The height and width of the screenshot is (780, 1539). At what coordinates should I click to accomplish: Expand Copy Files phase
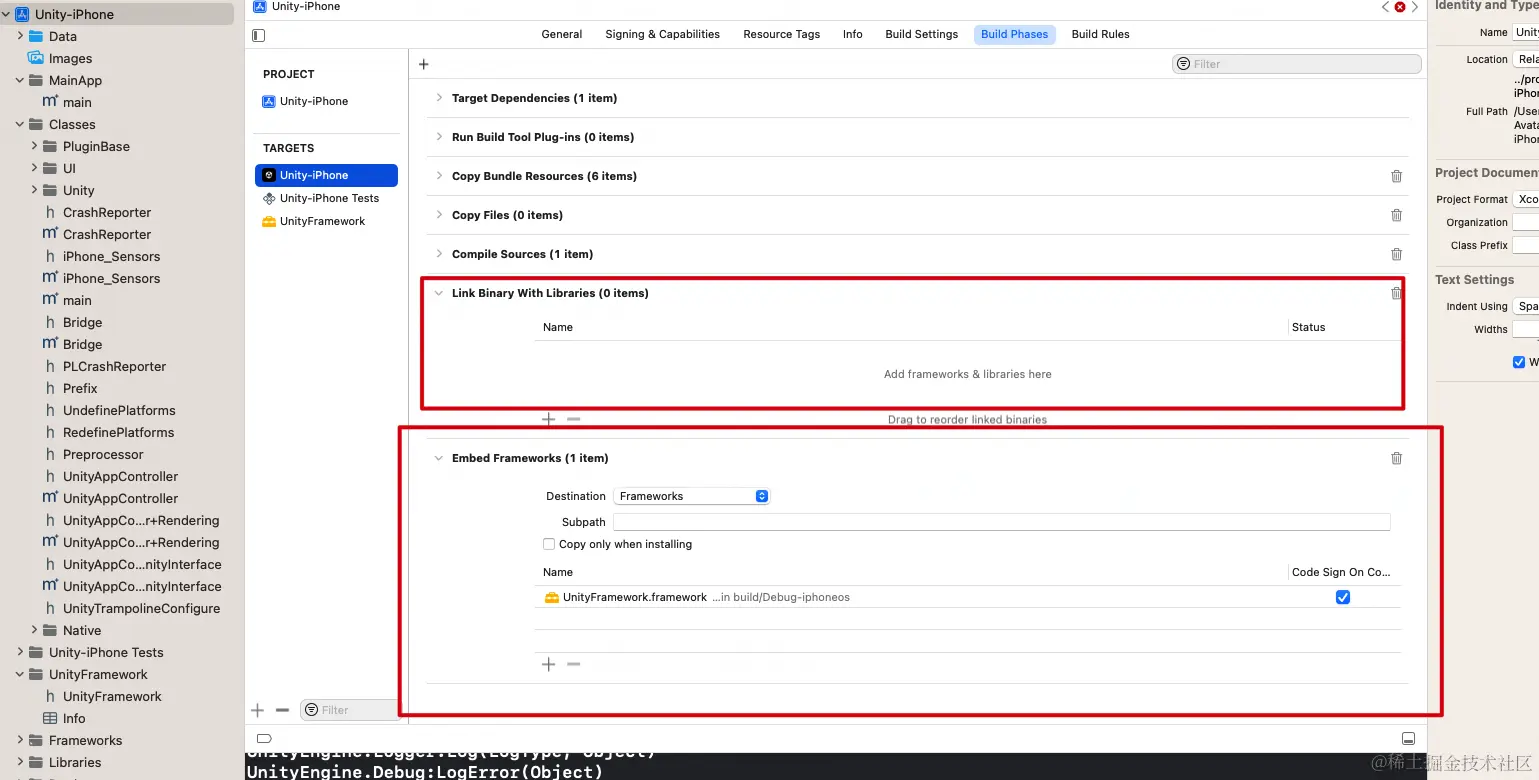click(x=439, y=215)
